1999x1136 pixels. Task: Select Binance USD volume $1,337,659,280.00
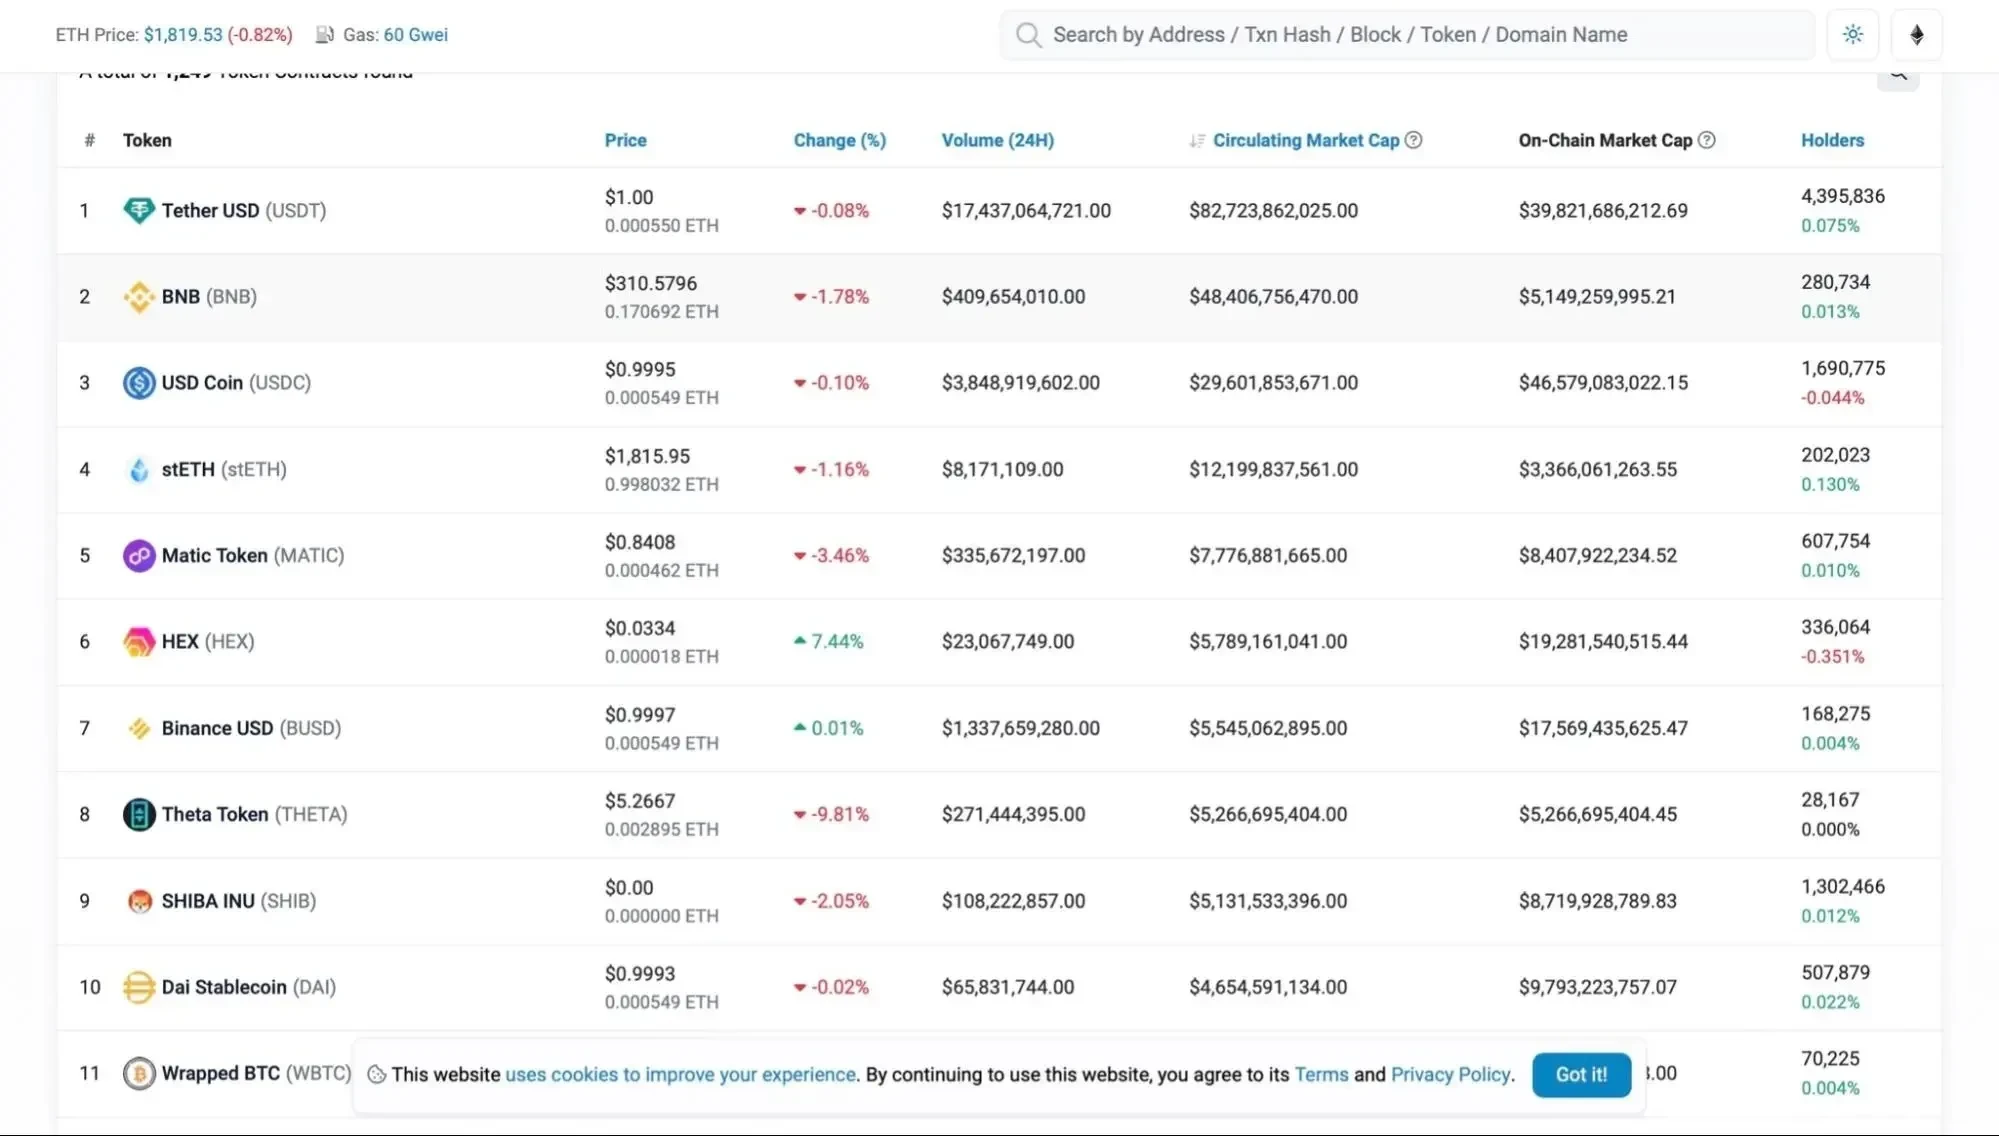1020,729
